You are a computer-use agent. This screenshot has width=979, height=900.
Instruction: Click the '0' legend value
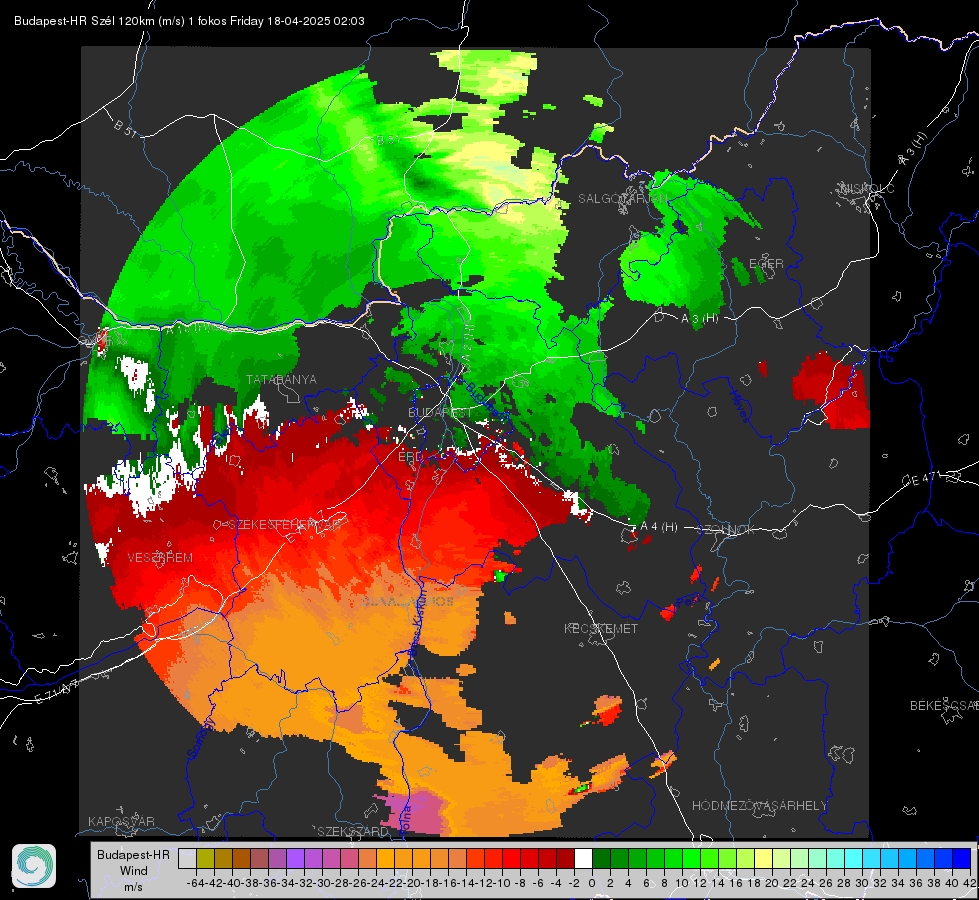coord(592,883)
